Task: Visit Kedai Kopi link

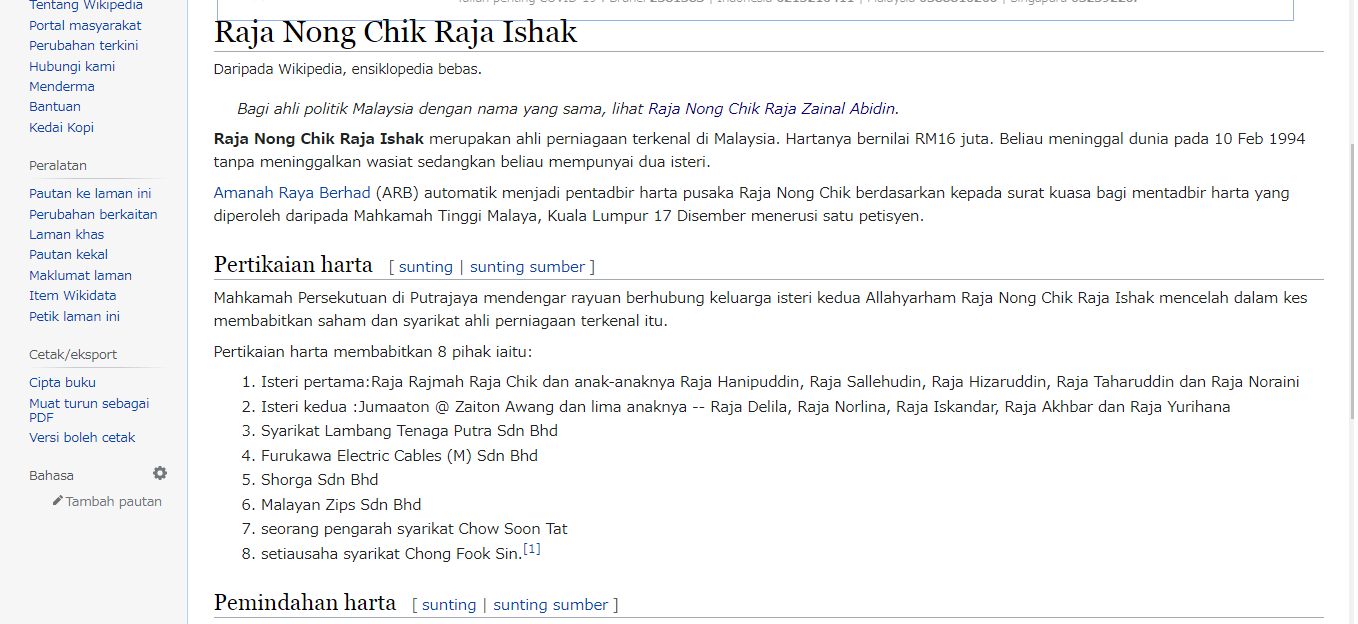Action: 61,127
